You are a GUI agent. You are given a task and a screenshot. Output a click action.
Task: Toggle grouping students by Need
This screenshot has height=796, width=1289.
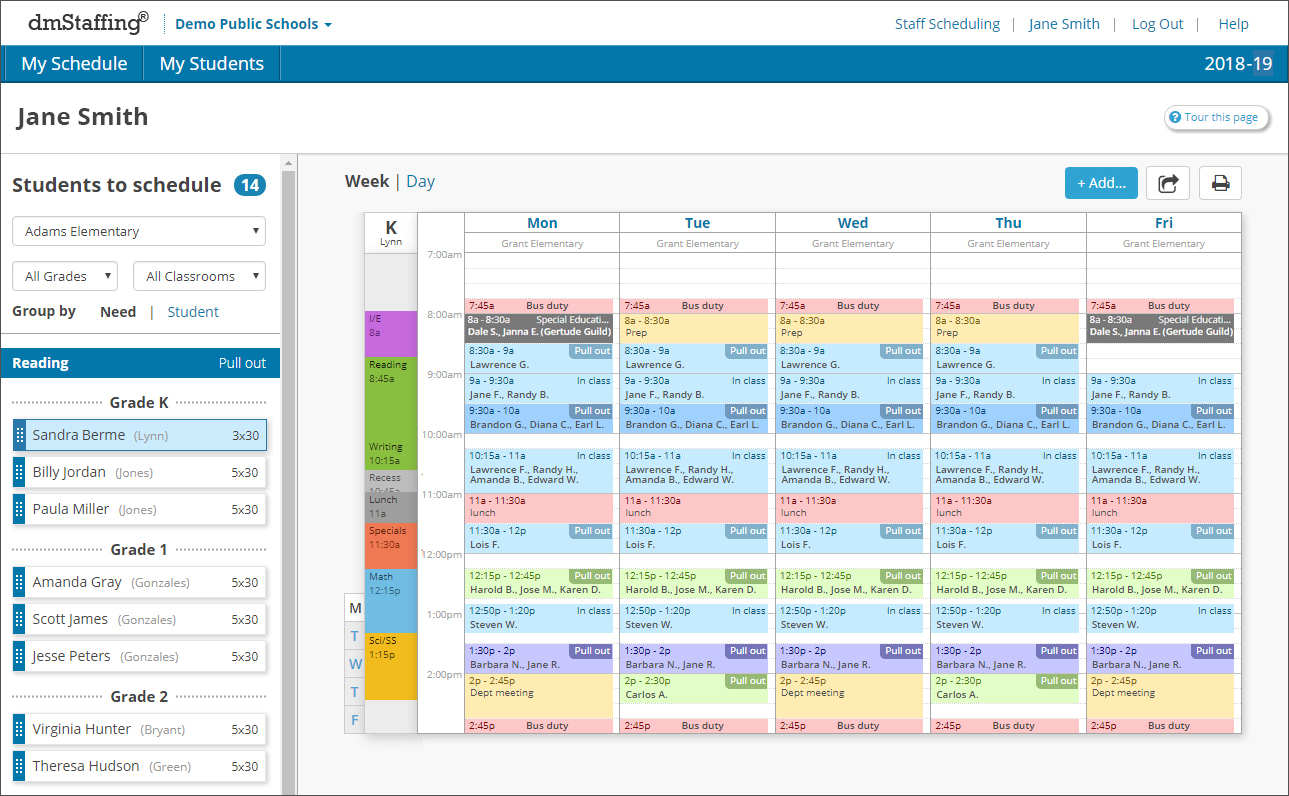point(118,311)
